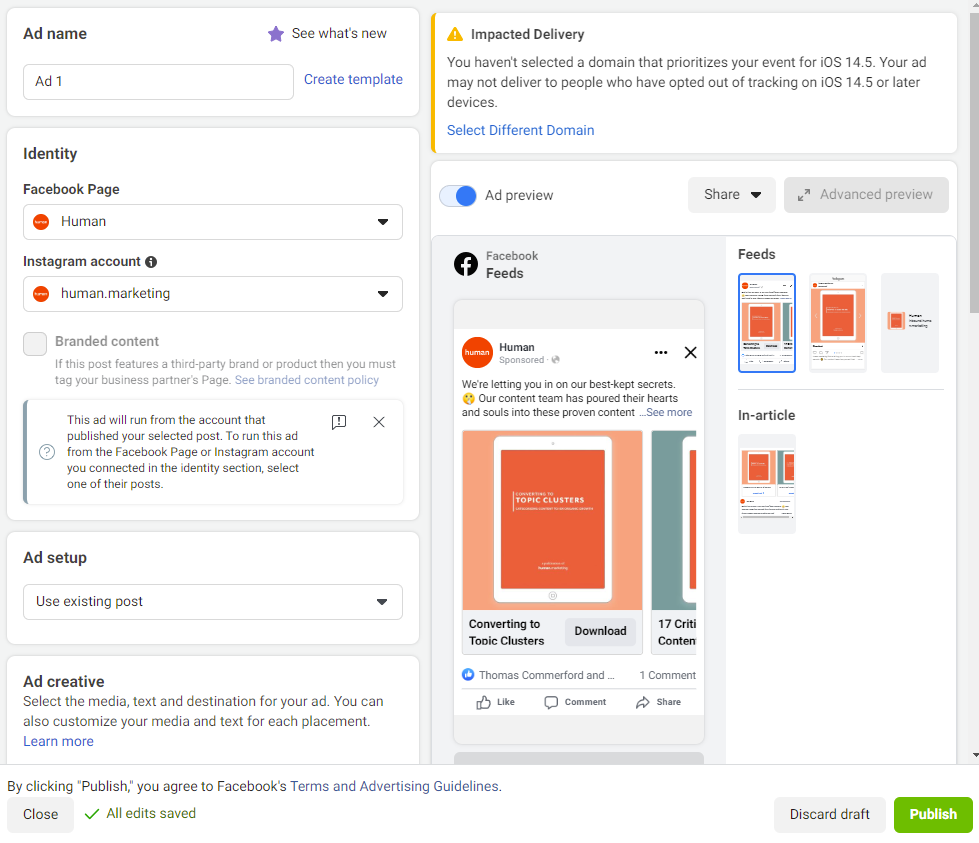Check the Branded content checkbox

click(35, 343)
